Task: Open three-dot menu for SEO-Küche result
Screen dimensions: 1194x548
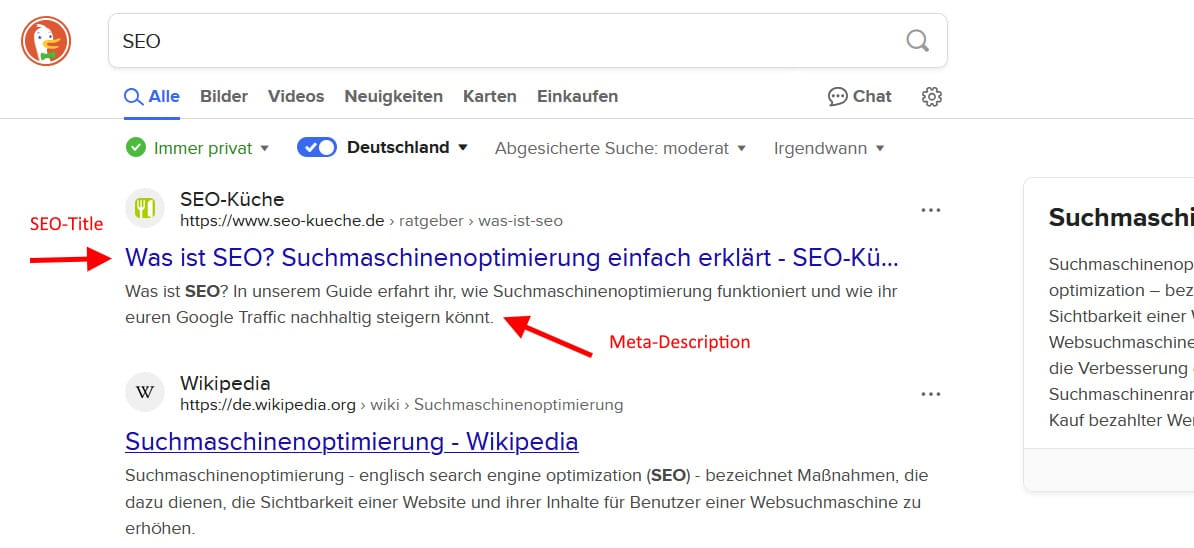Action: tap(931, 211)
